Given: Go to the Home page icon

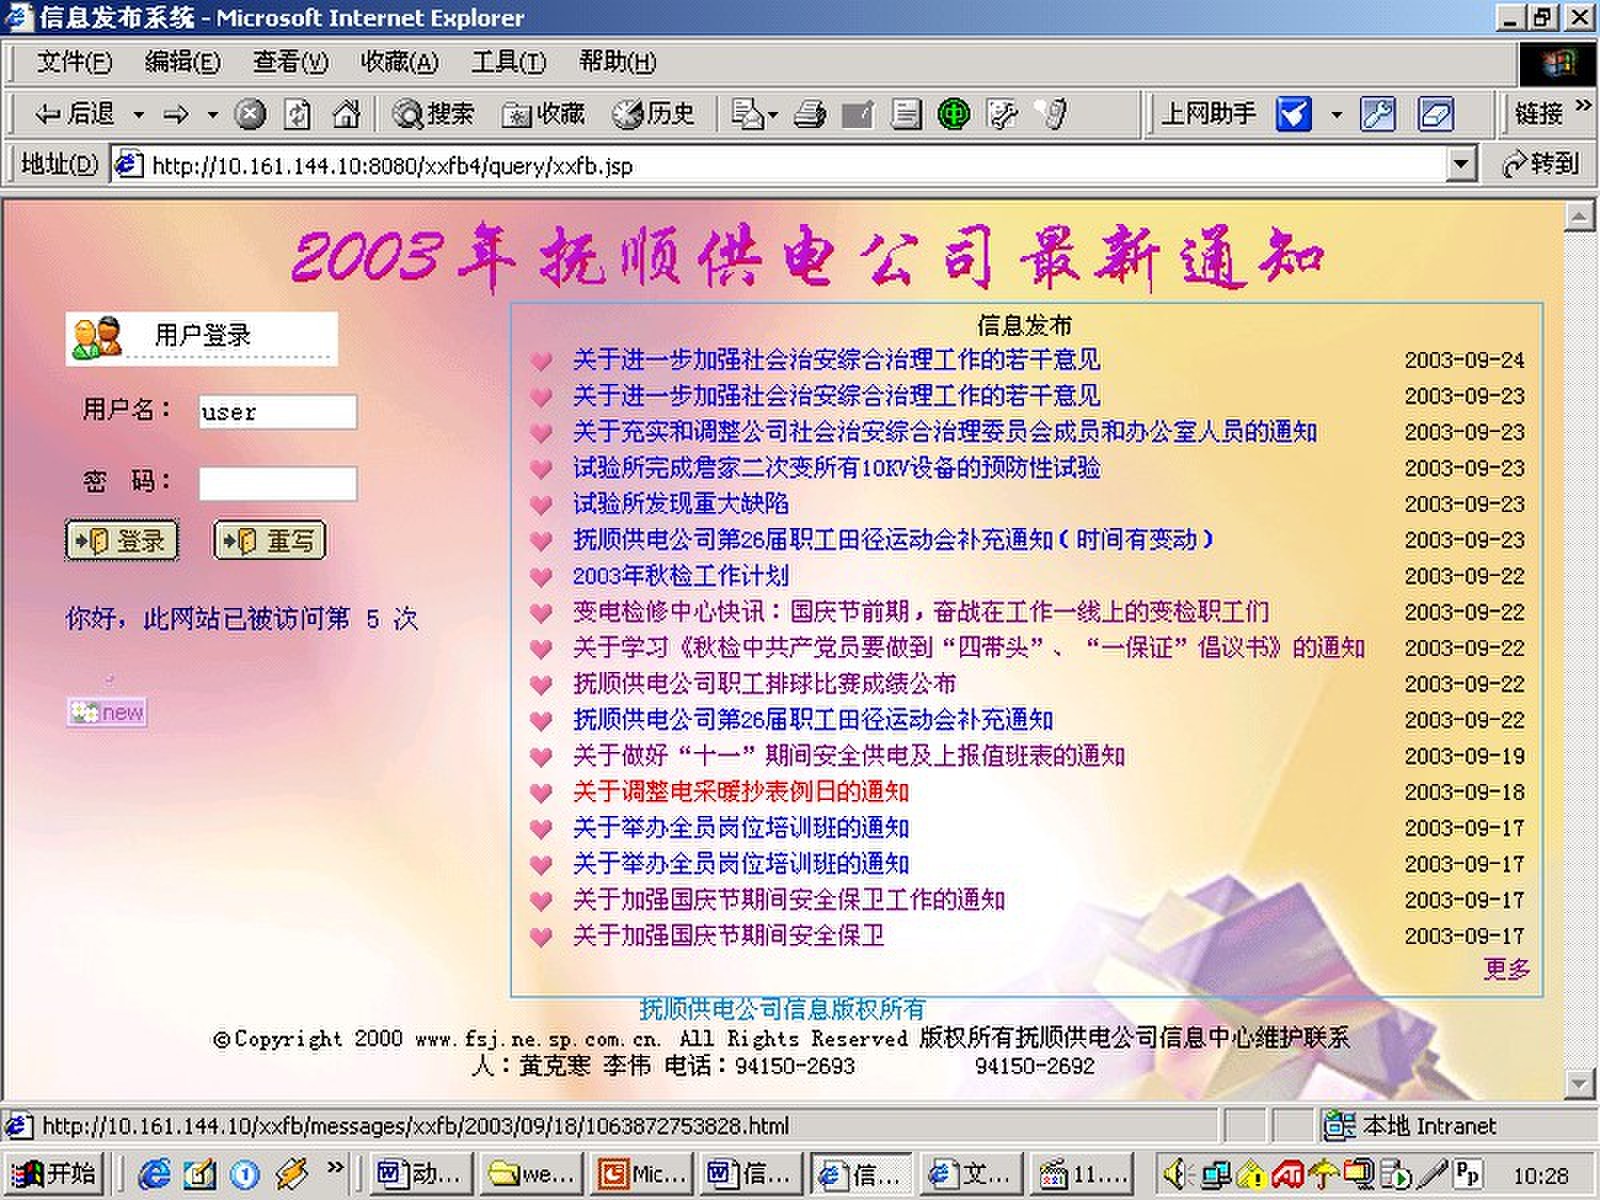Looking at the screenshot, I should [346, 115].
